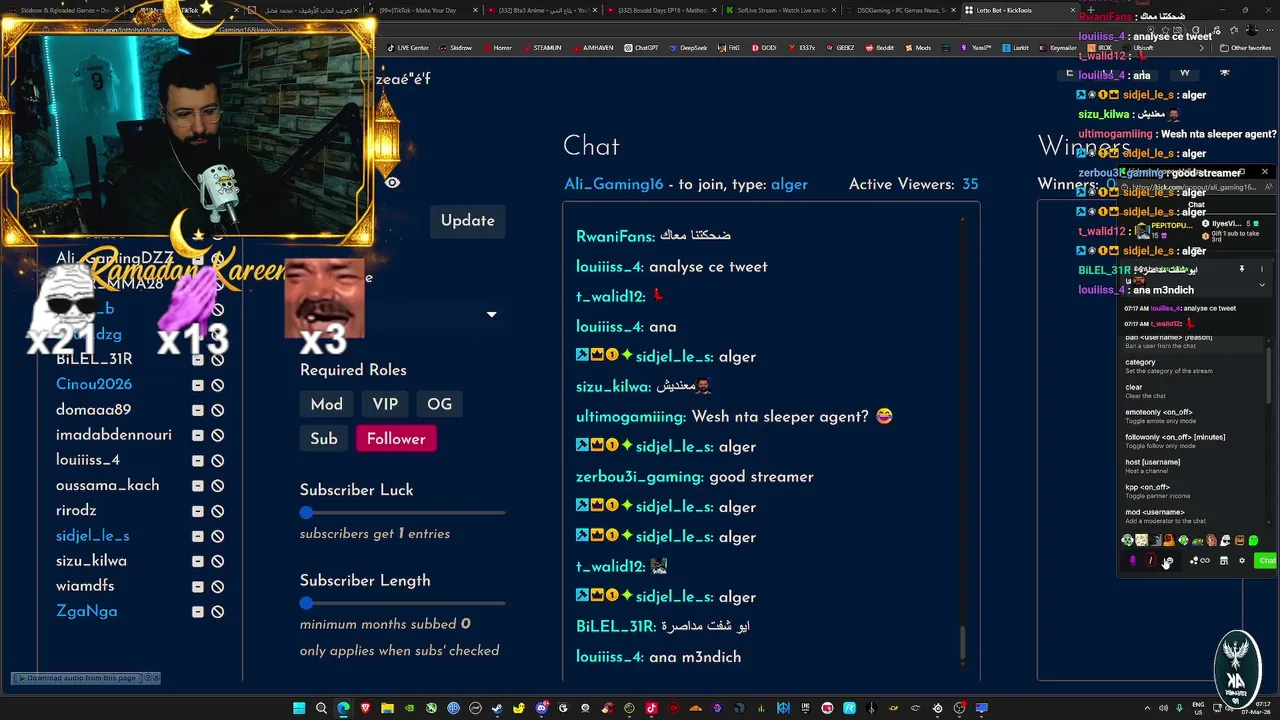Ban imadabdennouri using the circle-slash icon
This screenshot has width=1280, height=720.
[217, 435]
